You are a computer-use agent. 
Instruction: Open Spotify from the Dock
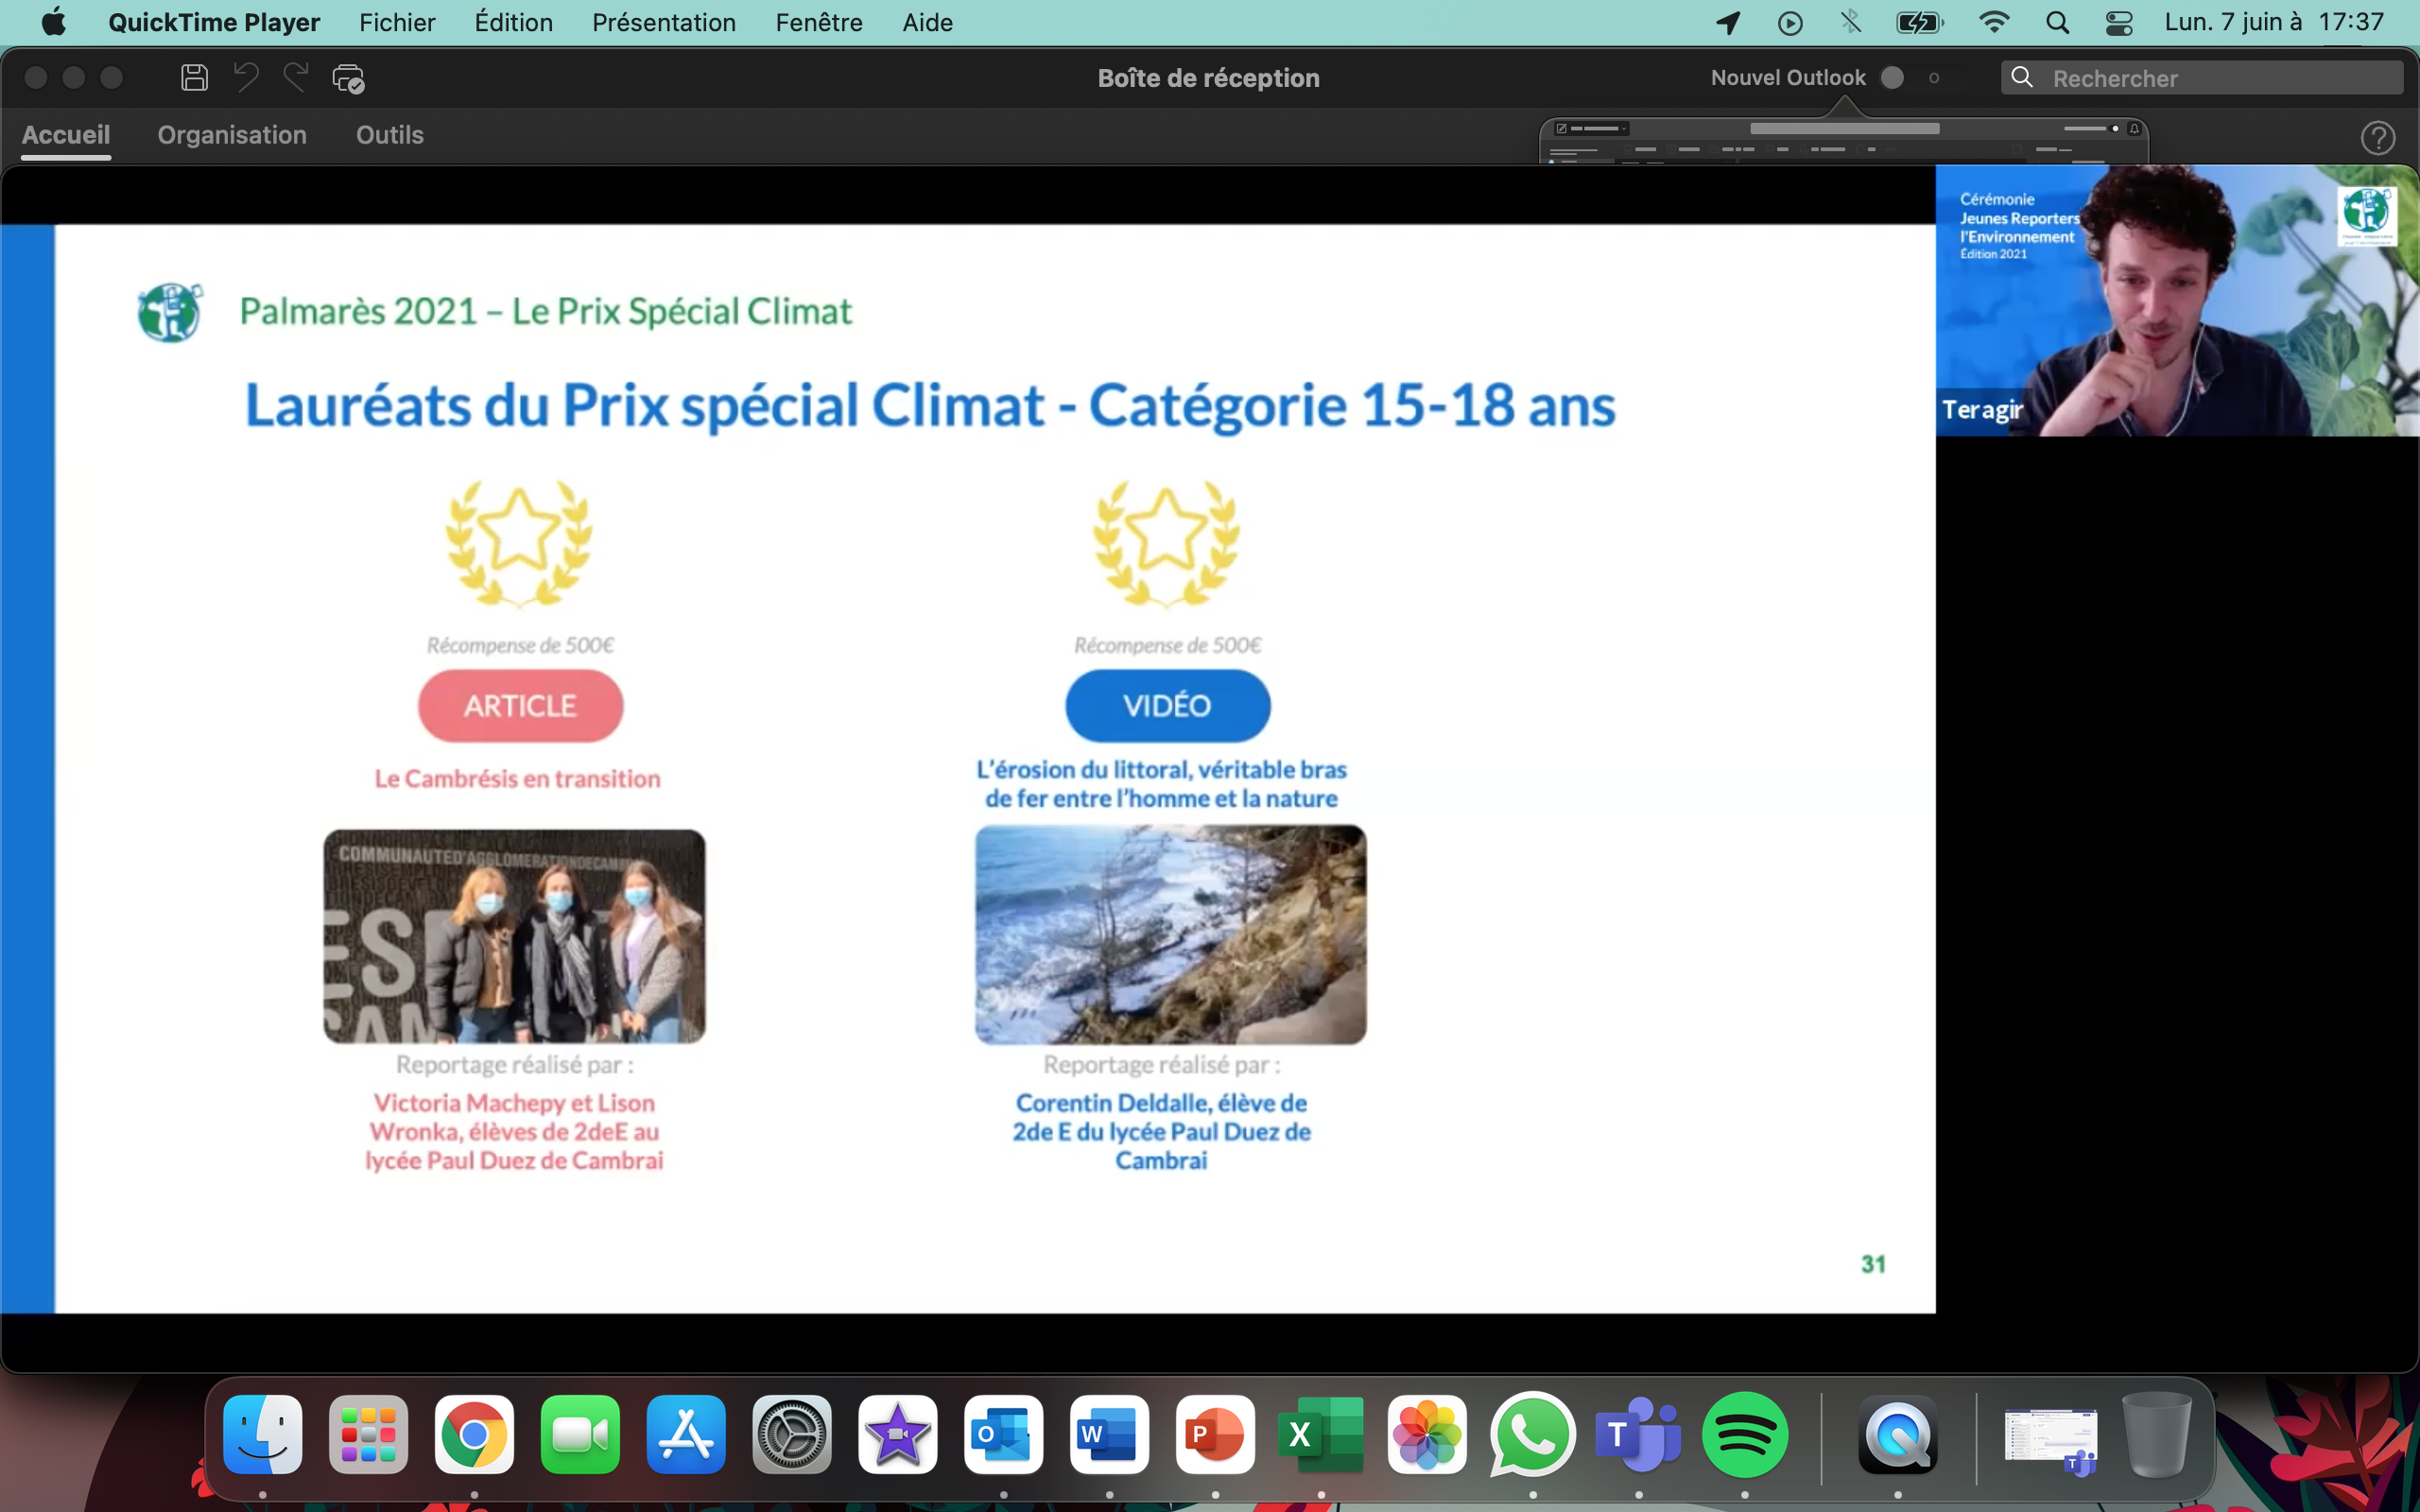tap(1745, 1434)
